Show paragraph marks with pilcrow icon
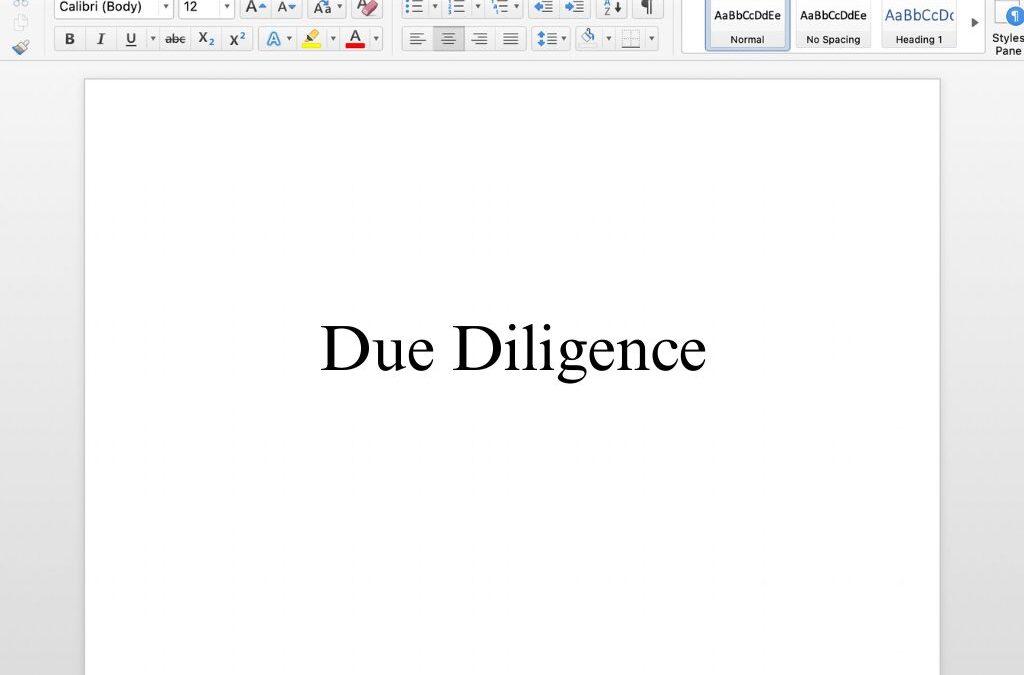This screenshot has height=675, width=1024. [x=647, y=7]
